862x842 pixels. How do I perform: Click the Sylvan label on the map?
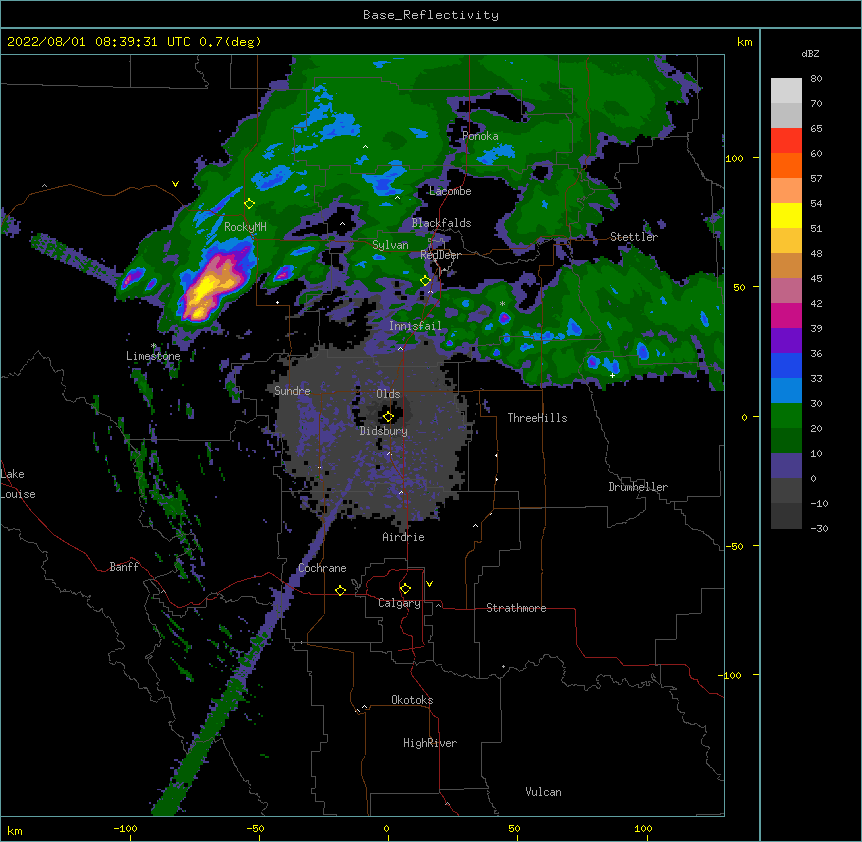[390, 245]
